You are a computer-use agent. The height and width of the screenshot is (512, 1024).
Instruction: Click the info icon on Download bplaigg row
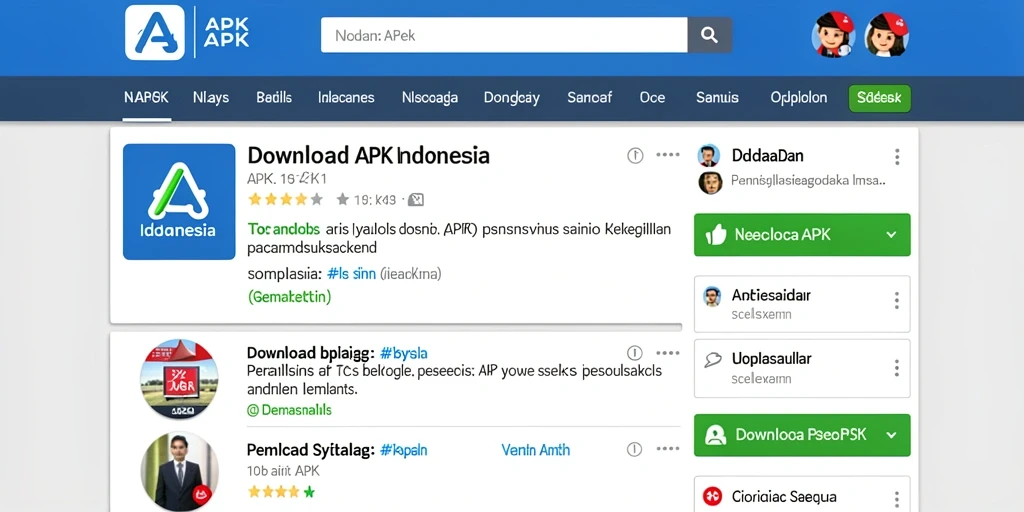point(635,353)
